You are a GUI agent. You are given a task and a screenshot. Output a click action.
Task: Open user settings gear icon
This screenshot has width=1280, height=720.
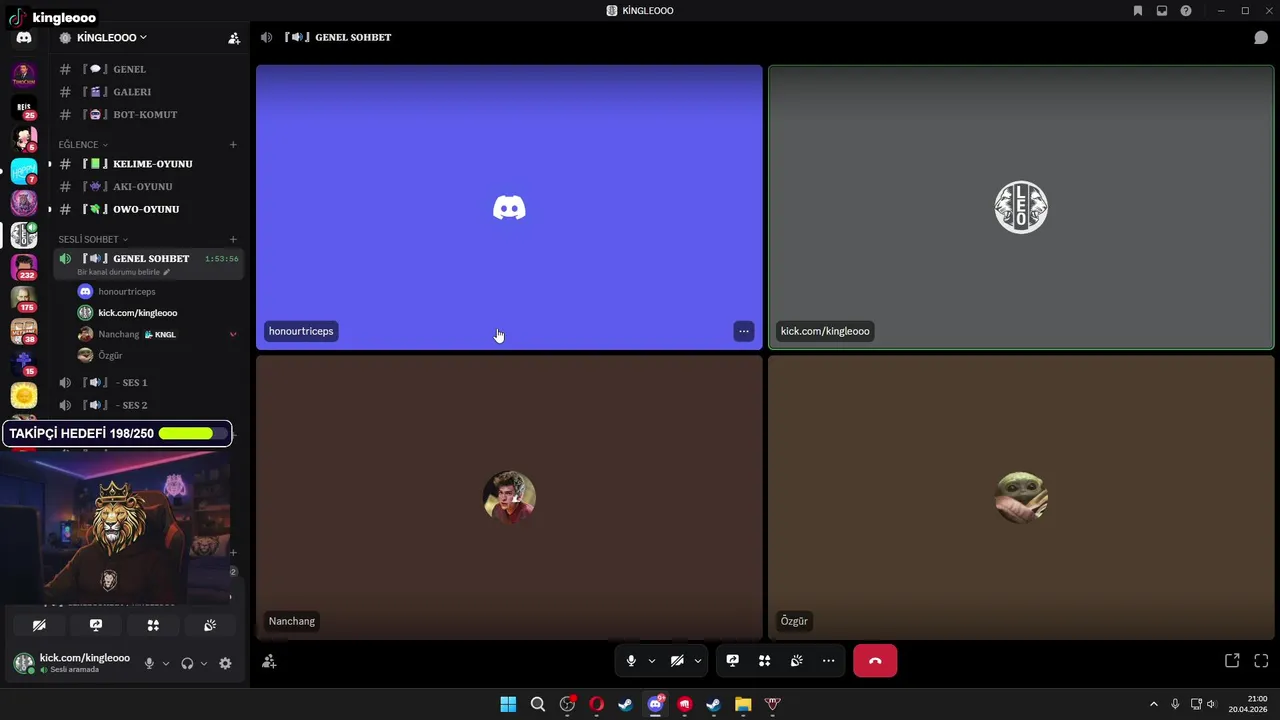point(225,663)
